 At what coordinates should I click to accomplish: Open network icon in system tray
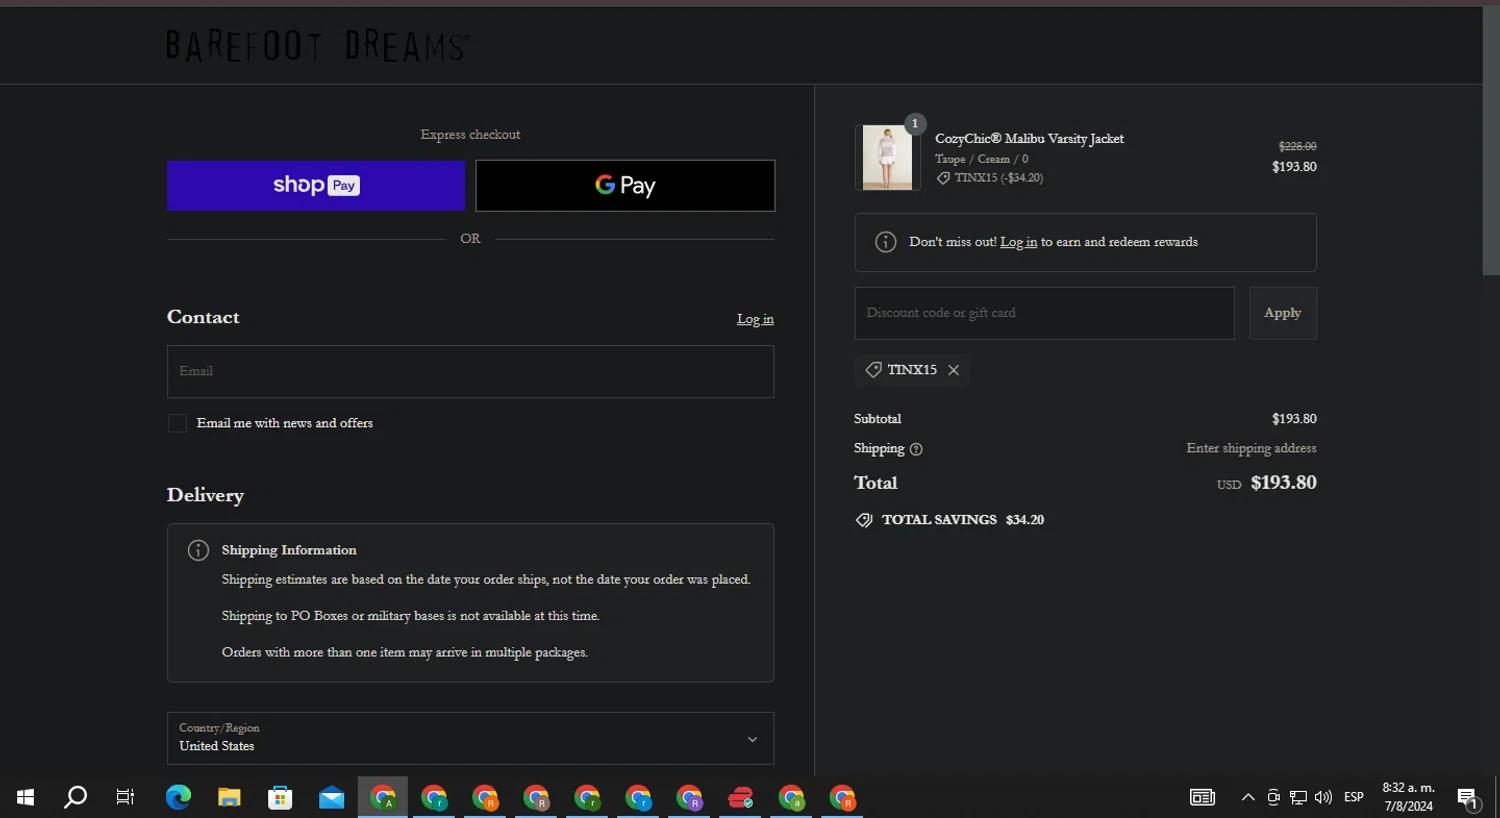[x=1298, y=797]
